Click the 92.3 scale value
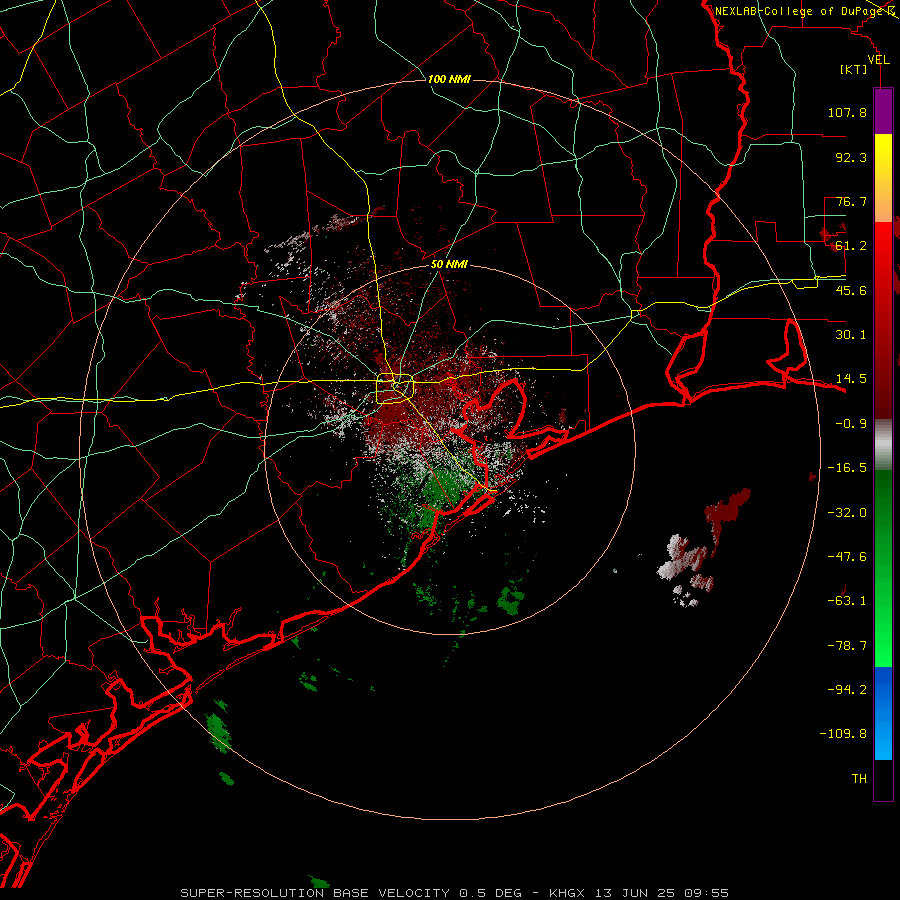Screen dimensions: 900x900 point(851,157)
